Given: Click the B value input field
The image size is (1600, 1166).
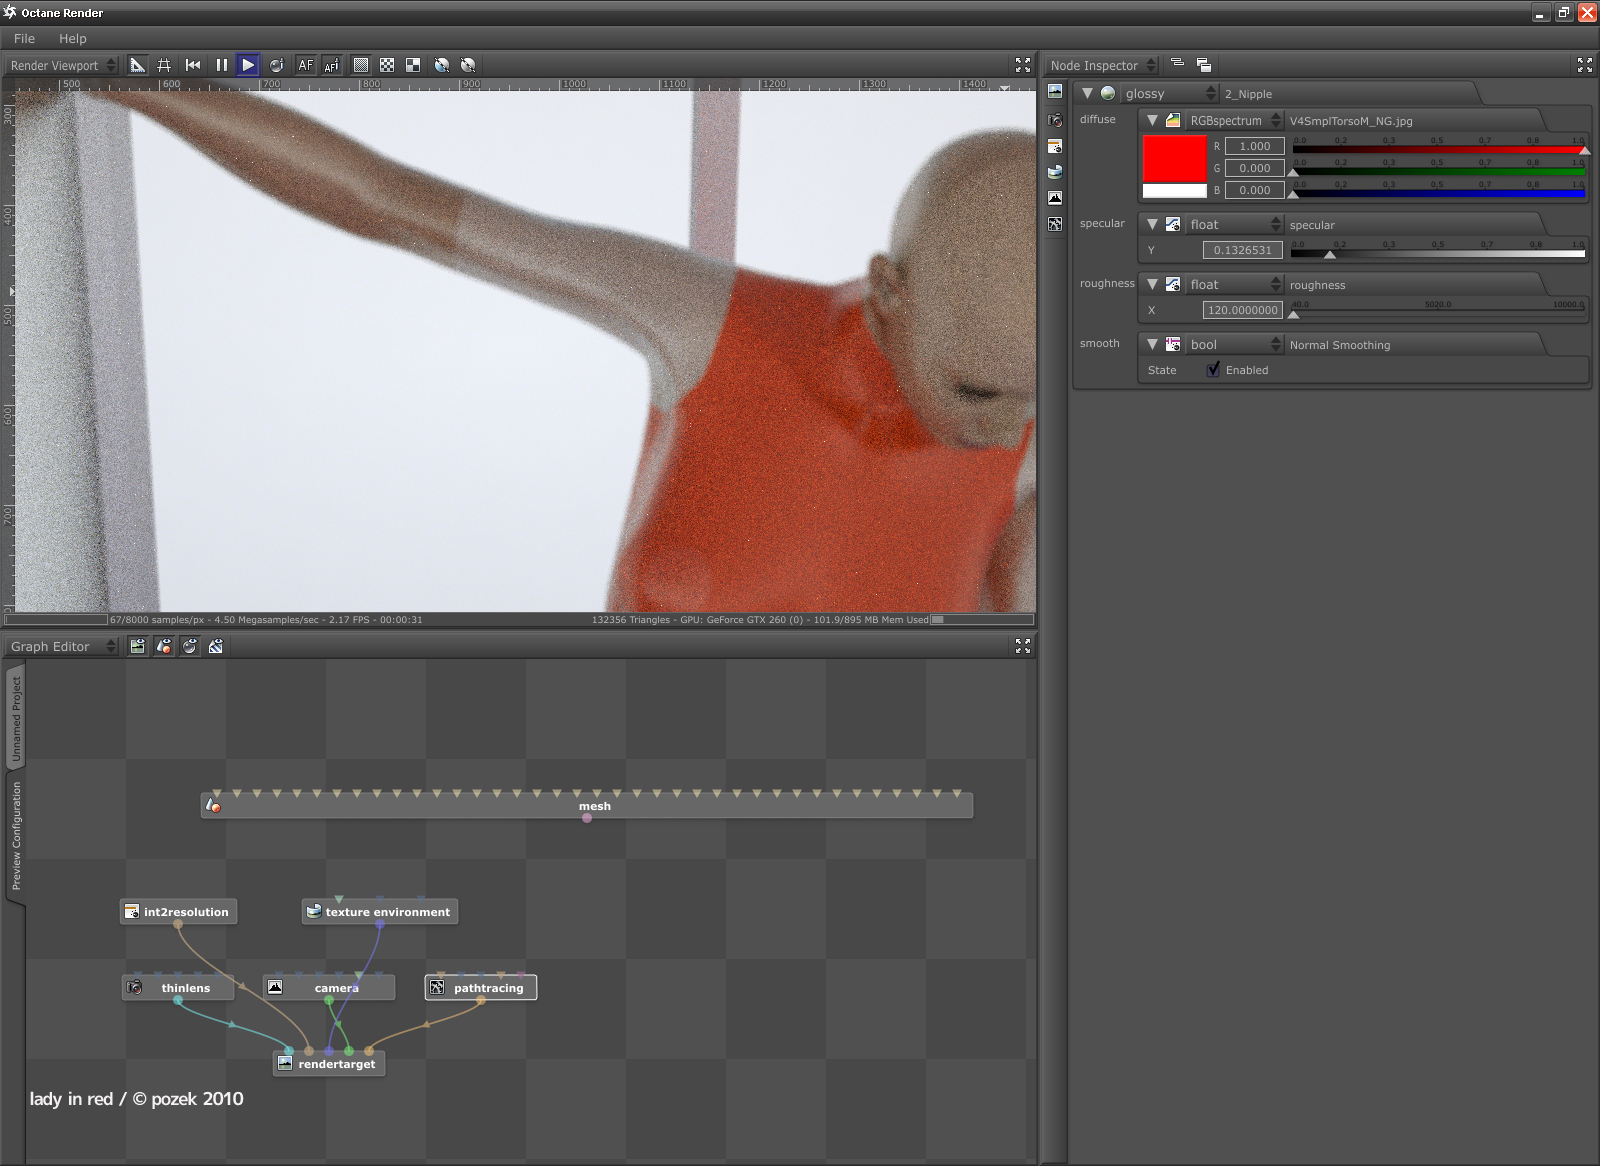Looking at the screenshot, I should tap(1254, 190).
